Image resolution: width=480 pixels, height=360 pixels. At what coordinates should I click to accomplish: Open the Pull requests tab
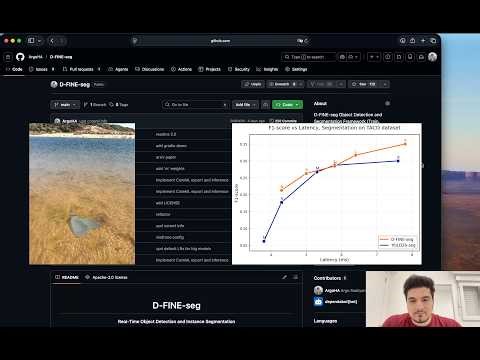click(82, 69)
